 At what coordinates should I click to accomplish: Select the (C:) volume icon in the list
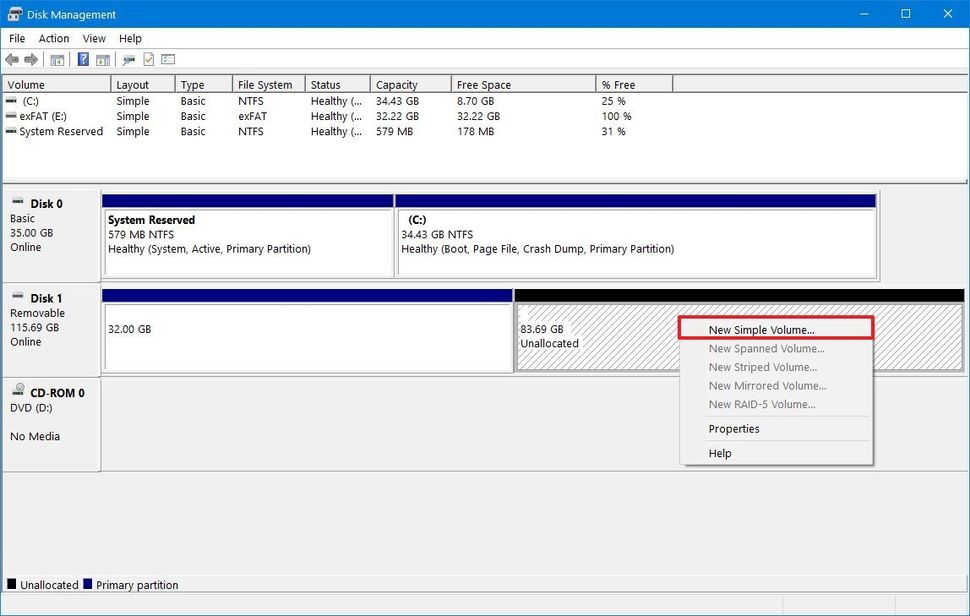tap(10, 101)
